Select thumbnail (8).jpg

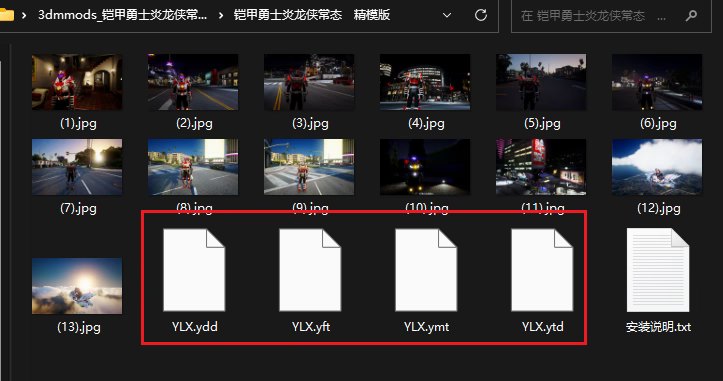pos(193,167)
